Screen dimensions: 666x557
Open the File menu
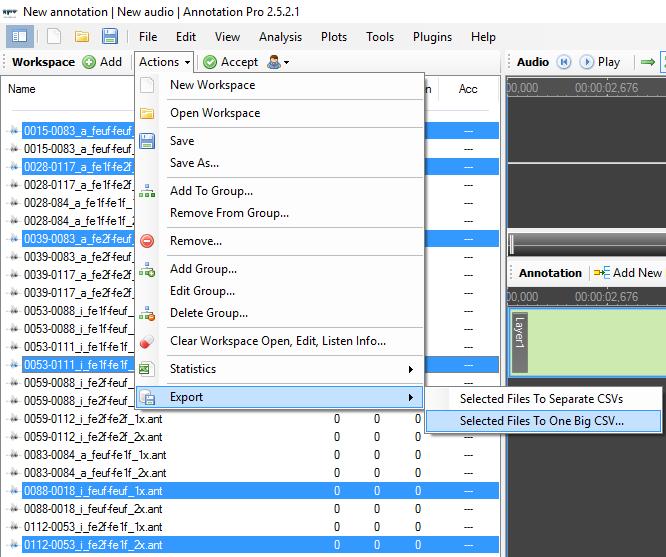(x=148, y=37)
